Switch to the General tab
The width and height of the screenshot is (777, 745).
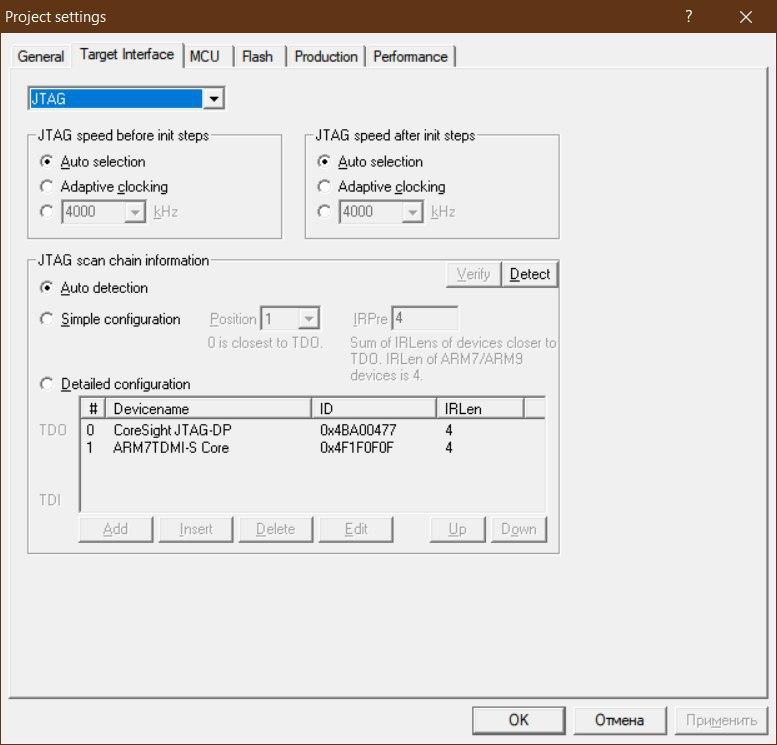coord(41,56)
